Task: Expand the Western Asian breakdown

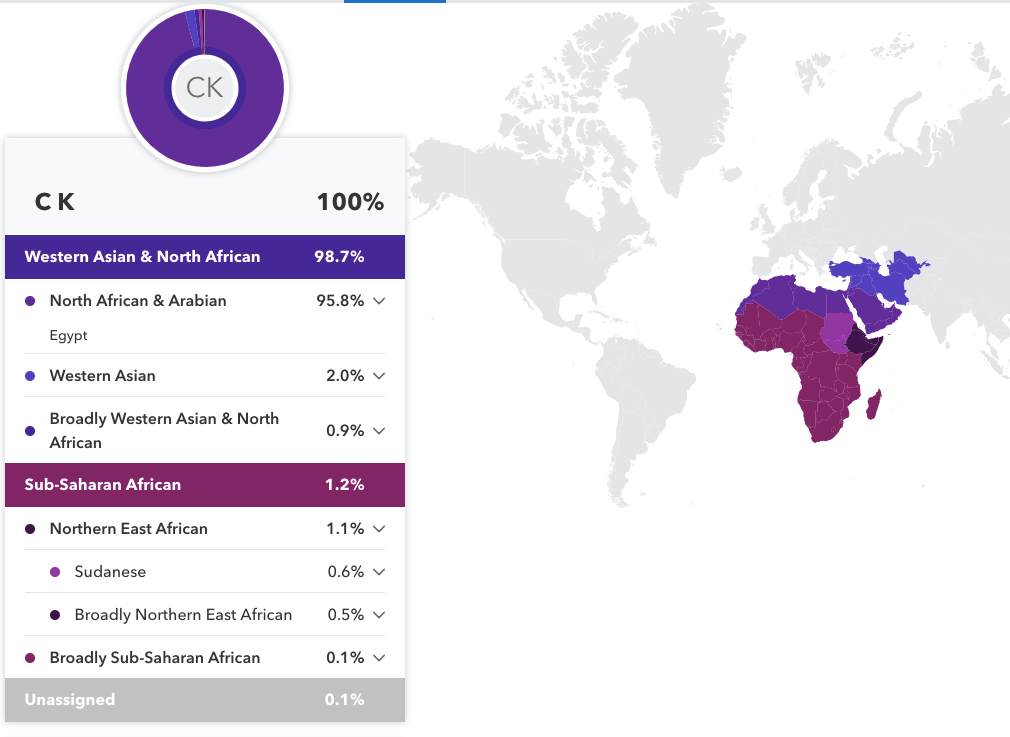Action: coord(378,375)
